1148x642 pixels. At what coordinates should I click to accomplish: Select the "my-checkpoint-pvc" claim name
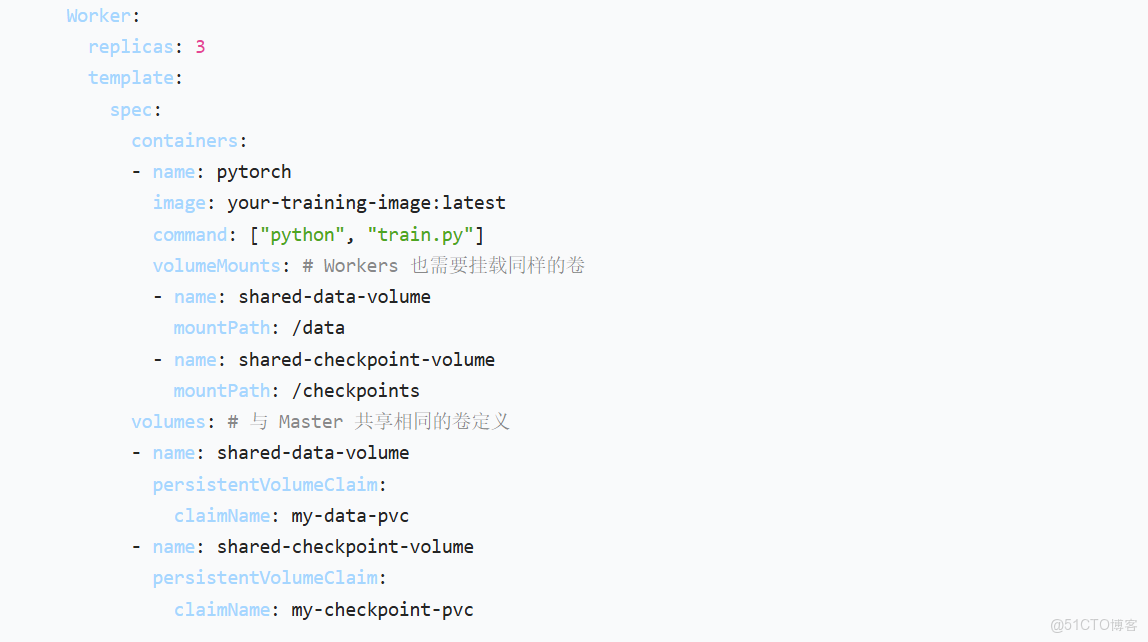382,610
